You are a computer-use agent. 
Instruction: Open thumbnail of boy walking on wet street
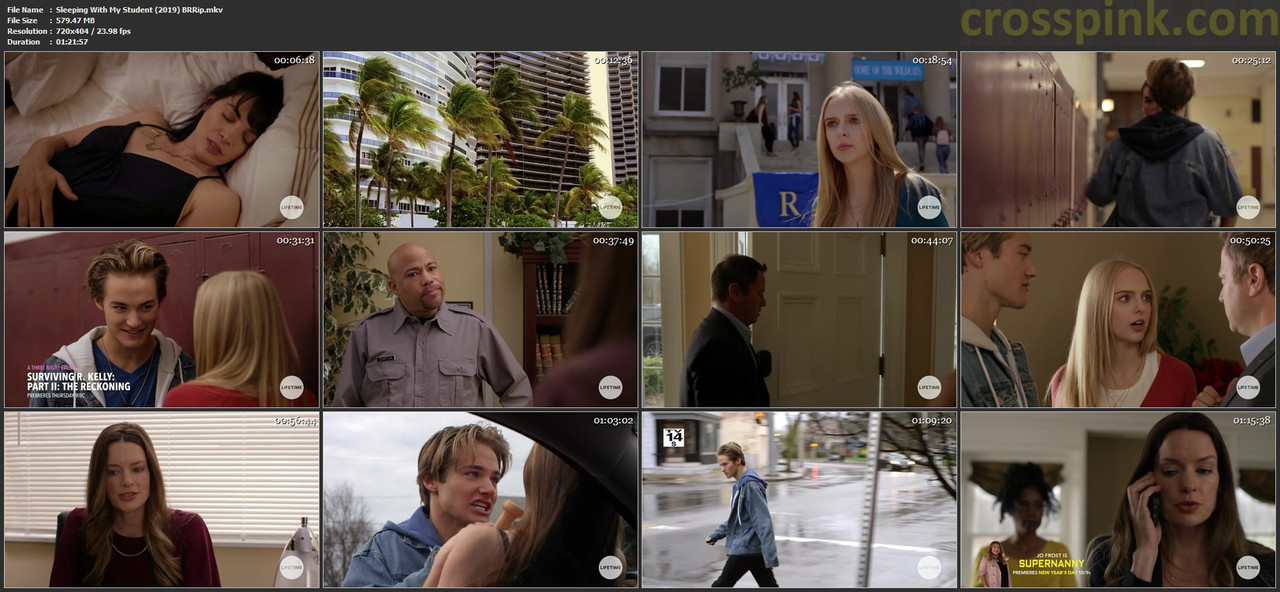point(799,499)
